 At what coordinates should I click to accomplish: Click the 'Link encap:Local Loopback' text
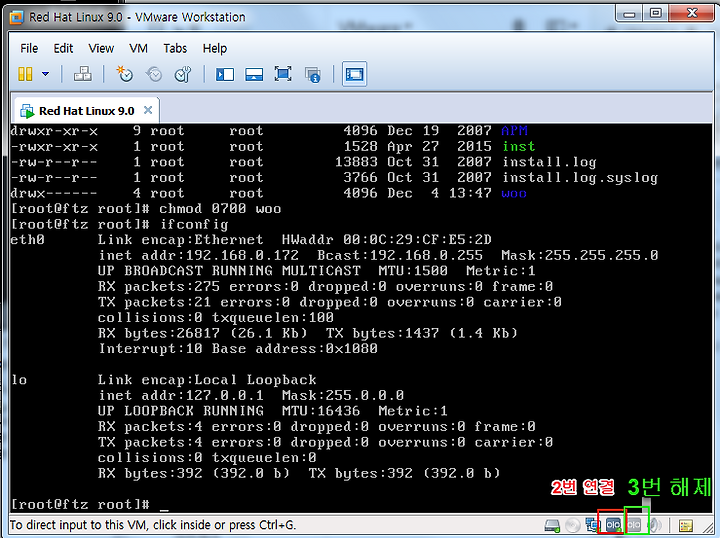tap(207, 380)
